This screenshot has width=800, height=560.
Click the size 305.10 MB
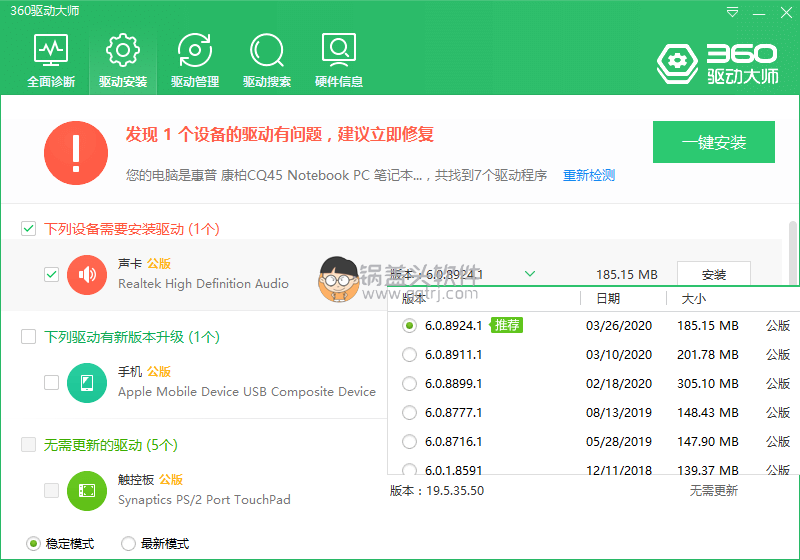coord(708,384)
